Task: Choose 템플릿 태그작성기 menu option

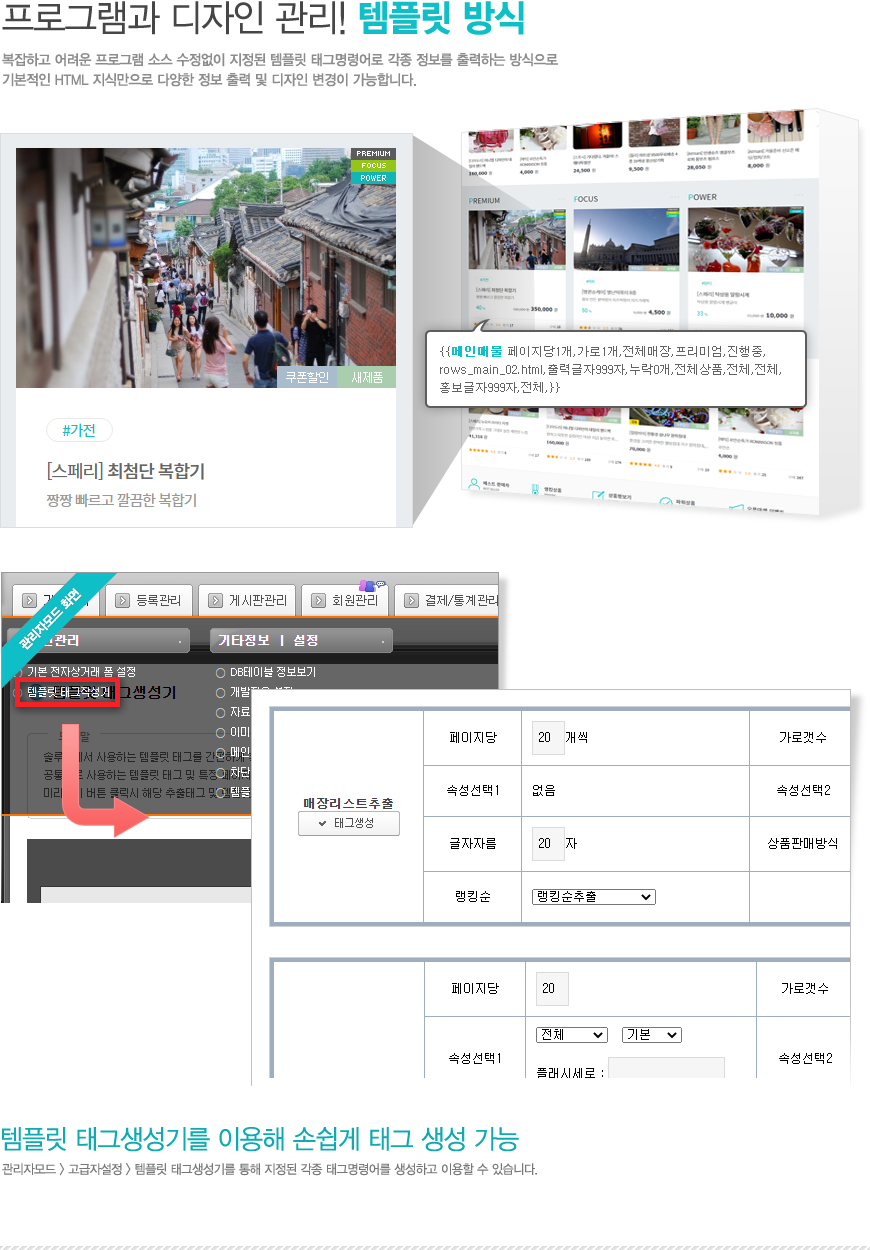Action: (68, 692)
